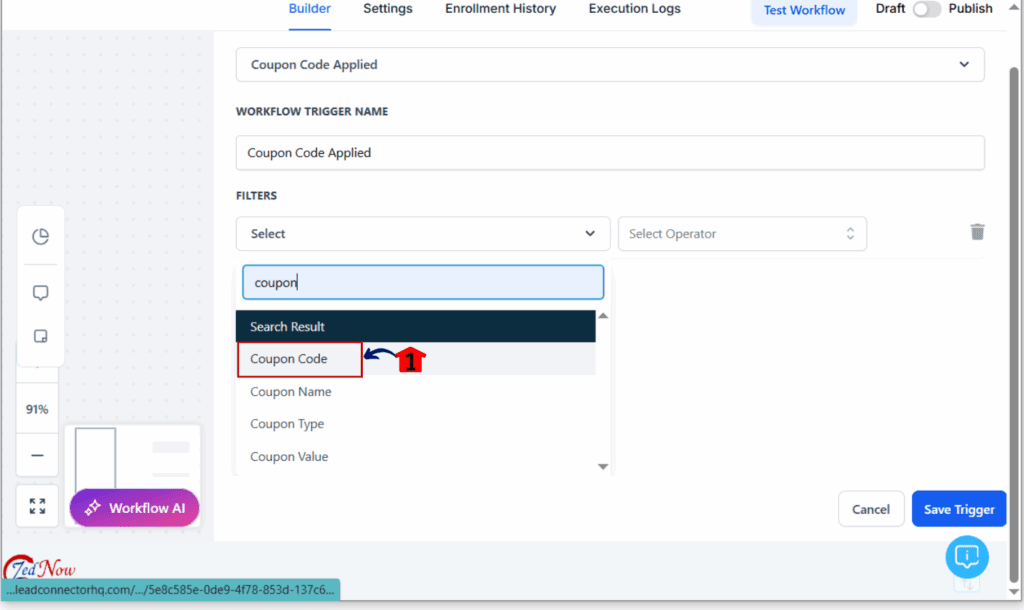1024x610 pixels.
Task: Open the filter Select dropdown
Action: [x=423, y=234]
